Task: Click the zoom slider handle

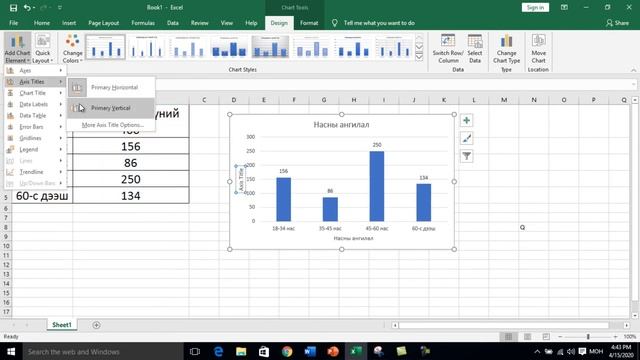Action: coord(588,336)
